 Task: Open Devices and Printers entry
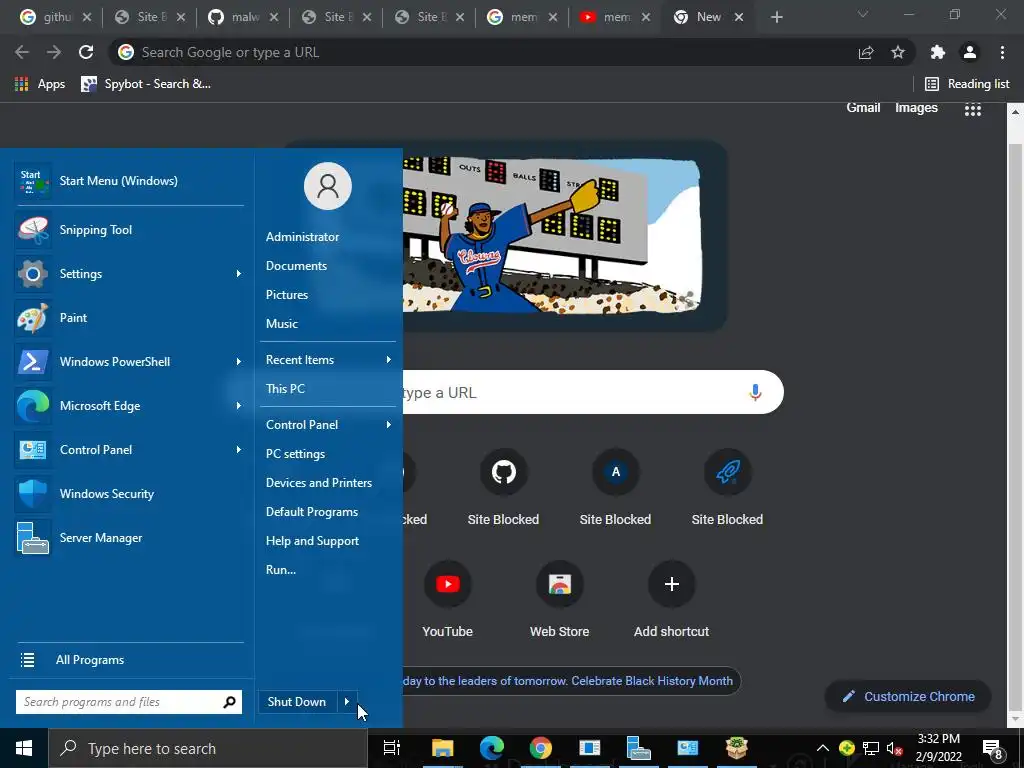point(319,483)
